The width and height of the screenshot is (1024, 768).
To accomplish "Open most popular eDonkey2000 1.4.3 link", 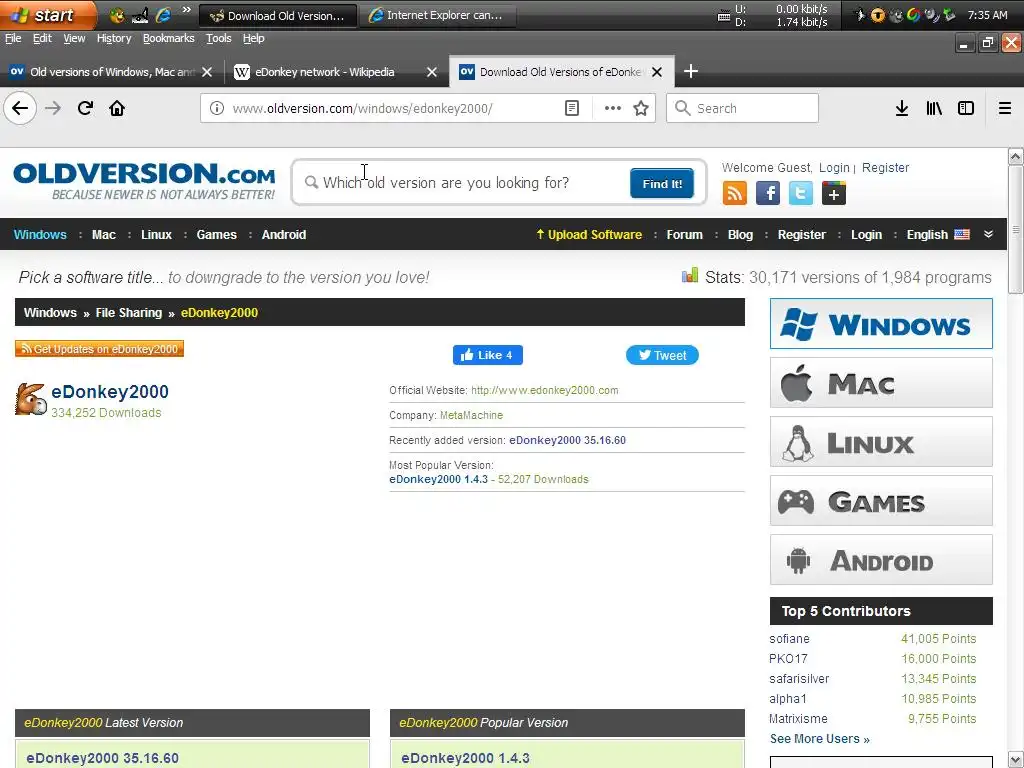I will pos(438,479).
